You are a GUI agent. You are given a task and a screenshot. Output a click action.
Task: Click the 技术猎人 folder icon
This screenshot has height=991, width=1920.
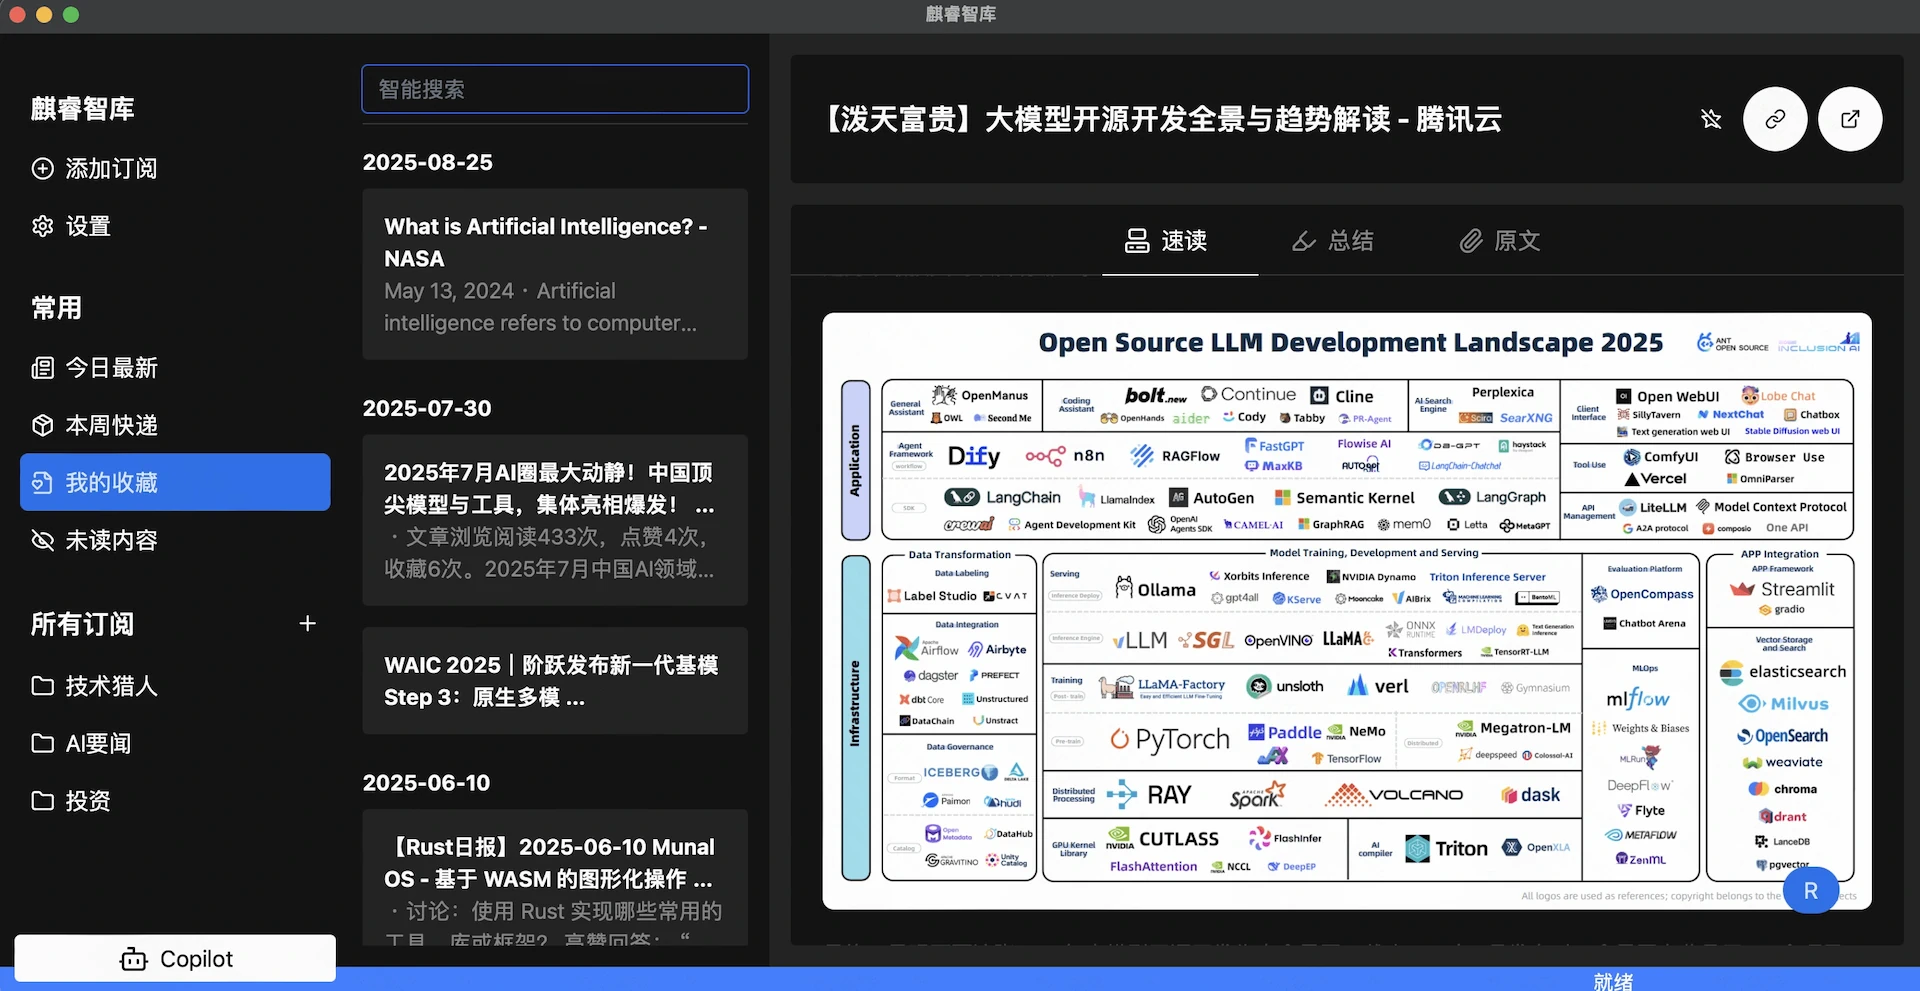point(43,686)
